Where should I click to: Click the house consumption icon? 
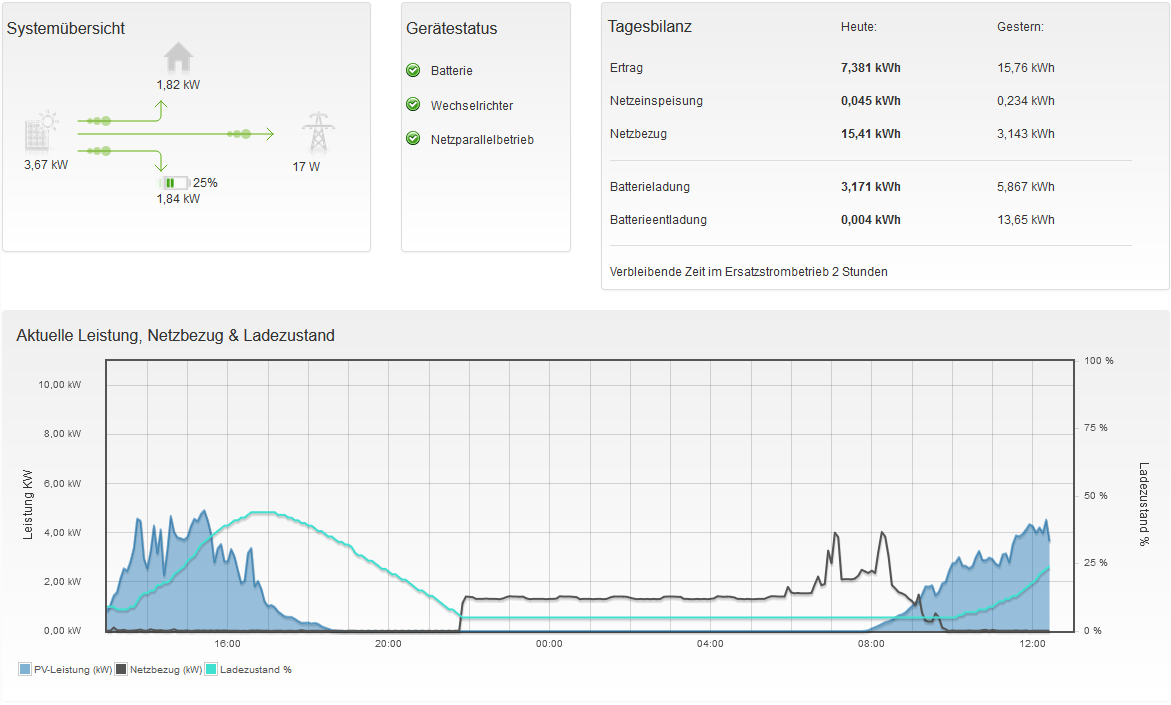pyautogui.click(x=178, y=57)
